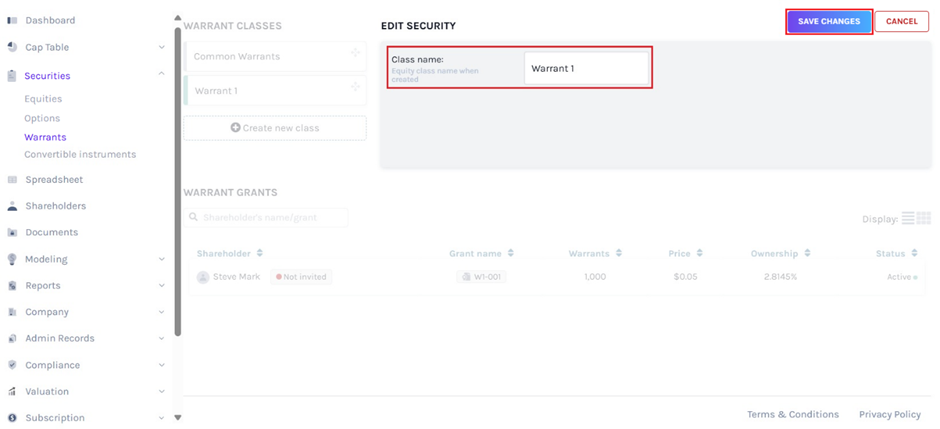Click the Class name input field
The height and width of the screenshot is (429, 940).
(586, 68)
